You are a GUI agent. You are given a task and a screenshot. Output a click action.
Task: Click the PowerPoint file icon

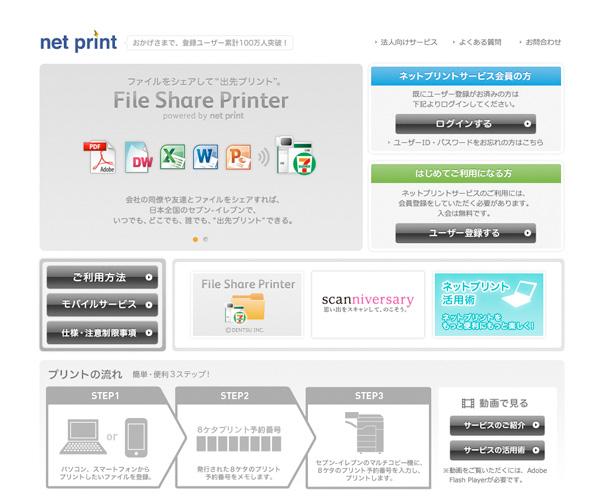click(x=239, y=157)
